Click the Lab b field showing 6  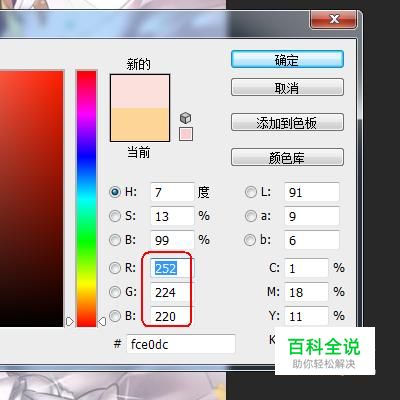pos(312,240)
